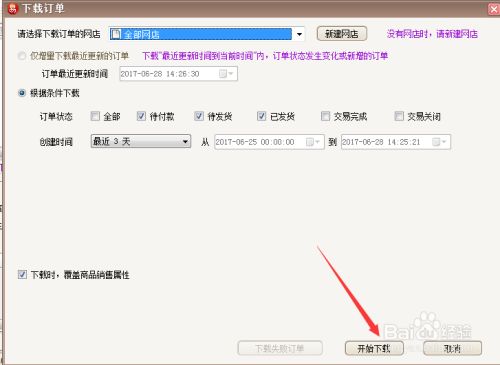The image size is (500, 365).
Task: Select 仅增量下载最近更新的订单 radio button
Action: click(22, 56)
